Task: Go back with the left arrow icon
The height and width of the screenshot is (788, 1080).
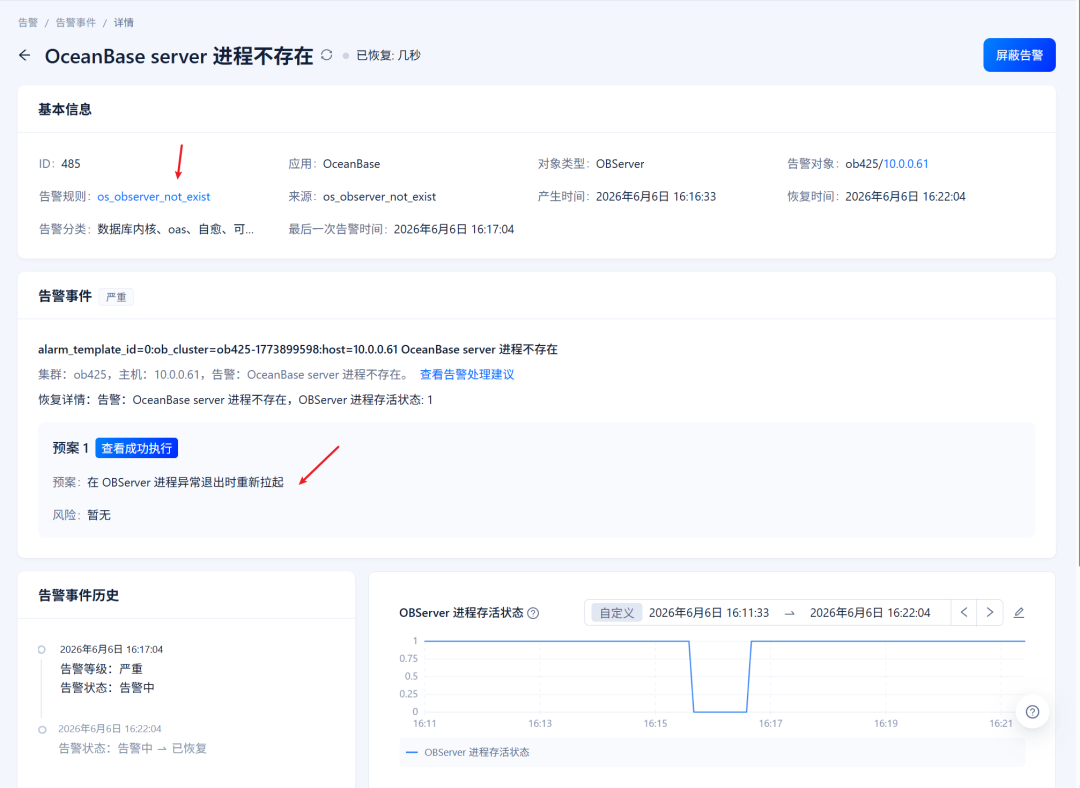Action: [25, 55]
